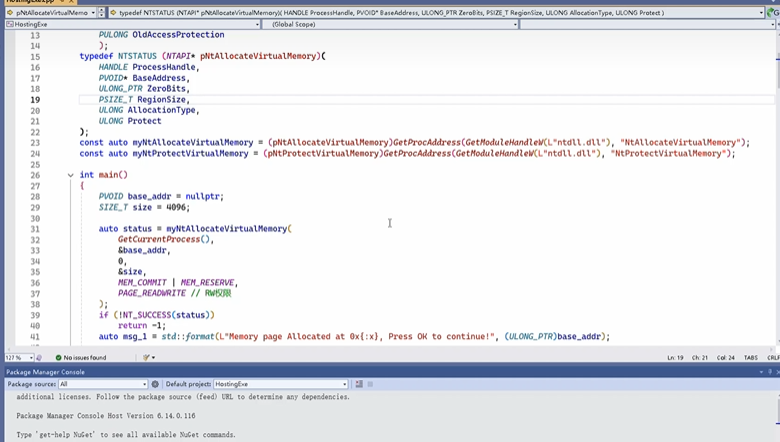Click pNtAllocateVirtualMemory typedef name on line 15

tap(258, 56)
